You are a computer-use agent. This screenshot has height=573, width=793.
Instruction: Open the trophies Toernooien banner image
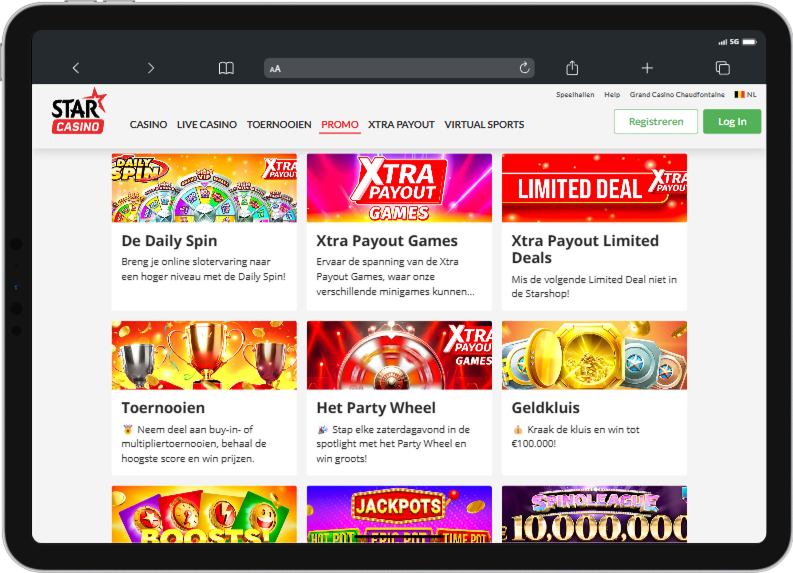204,355
